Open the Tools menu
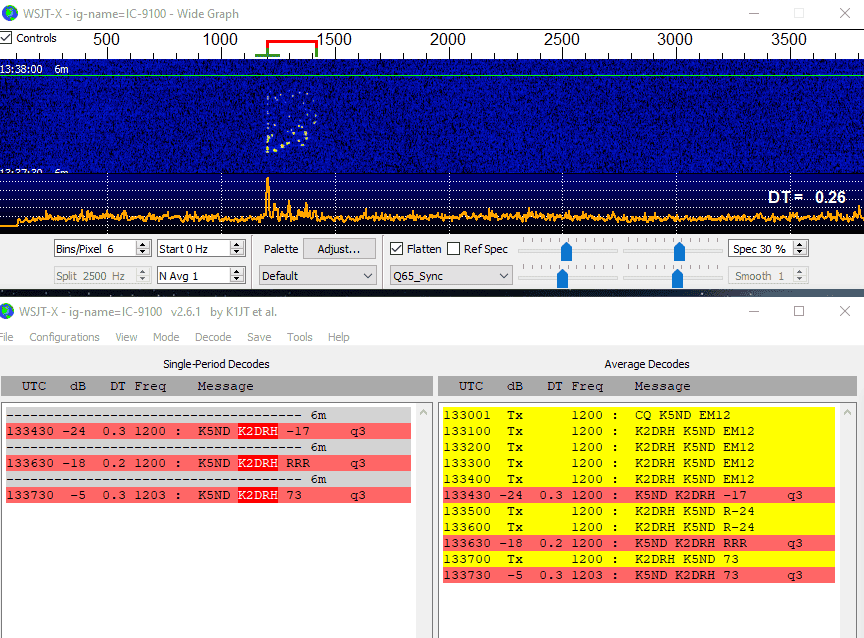 (x=300, y=337)
